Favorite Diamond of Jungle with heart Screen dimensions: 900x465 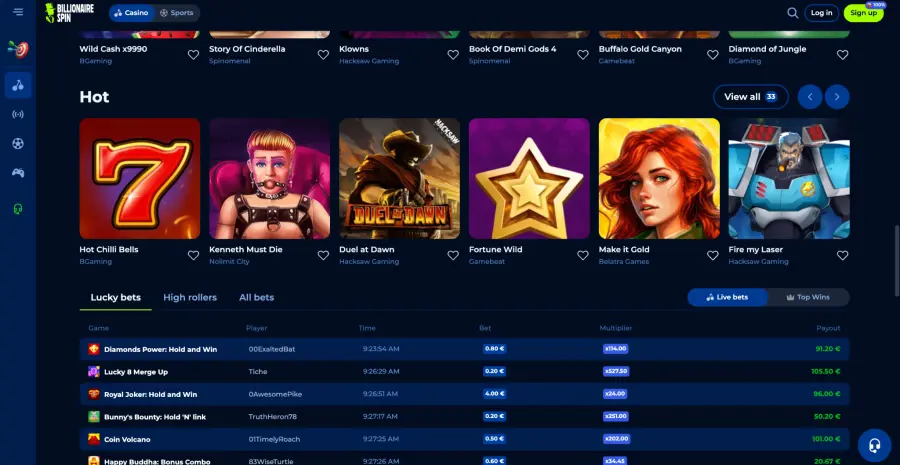(x=842, y=55)
